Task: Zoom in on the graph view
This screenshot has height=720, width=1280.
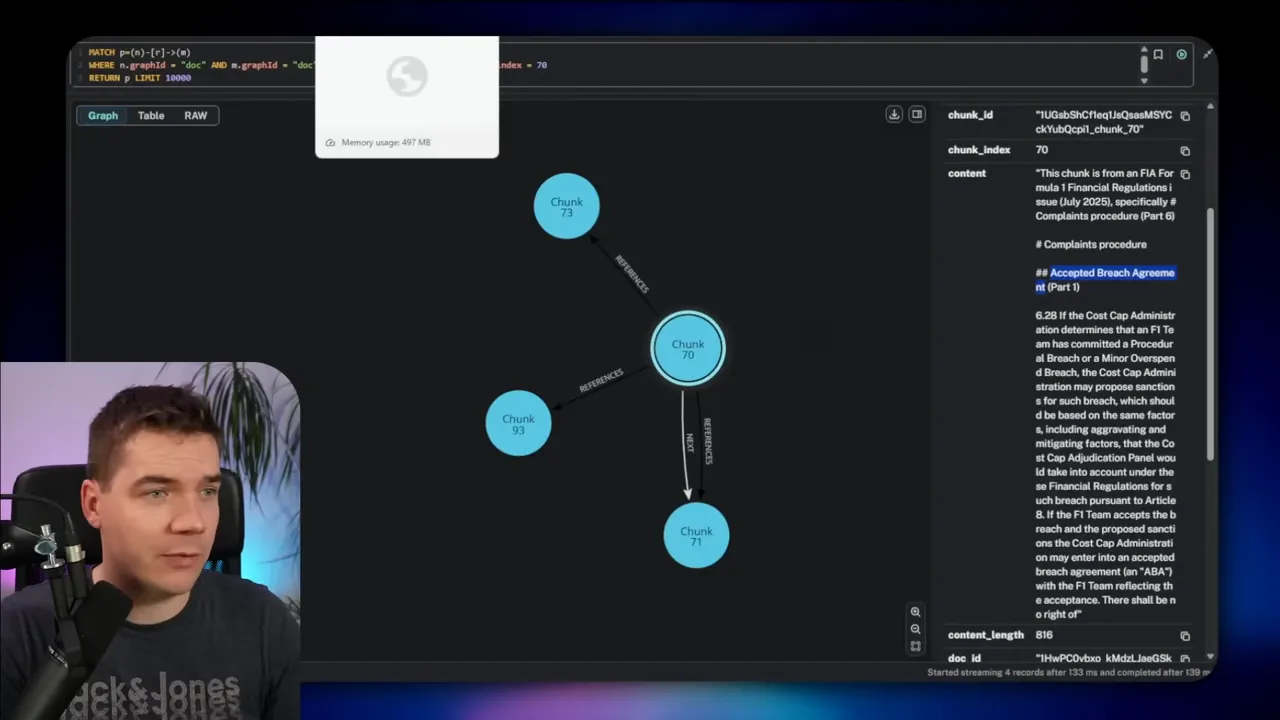Action: point(915,611)
